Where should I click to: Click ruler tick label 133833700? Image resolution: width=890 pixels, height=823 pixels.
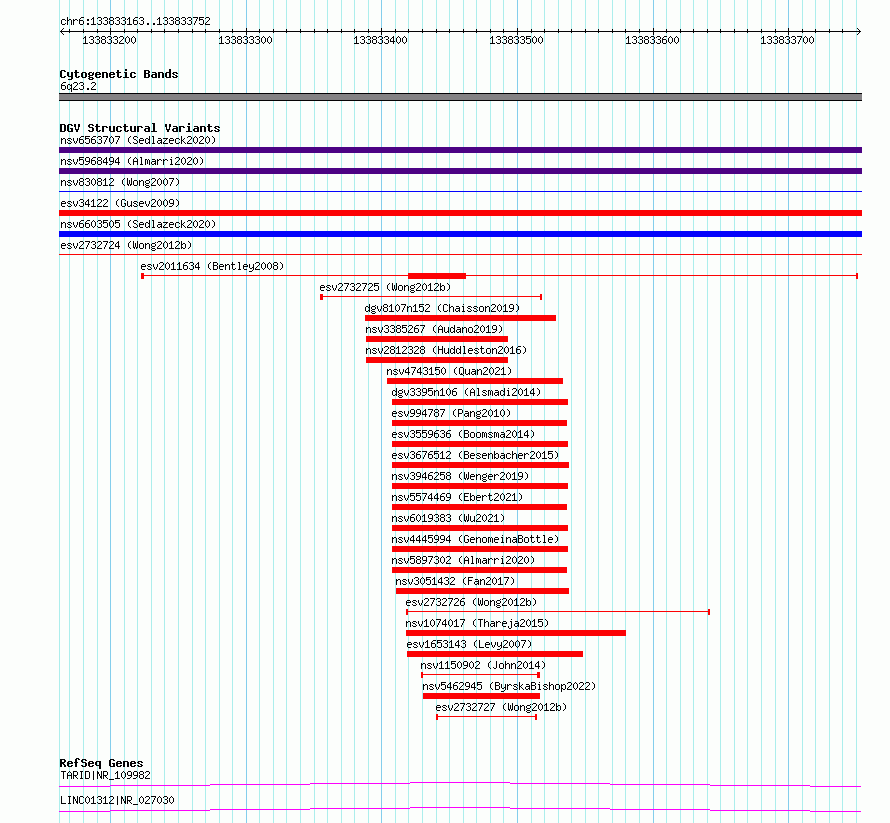pyautogui.click(x=787, y=40)
